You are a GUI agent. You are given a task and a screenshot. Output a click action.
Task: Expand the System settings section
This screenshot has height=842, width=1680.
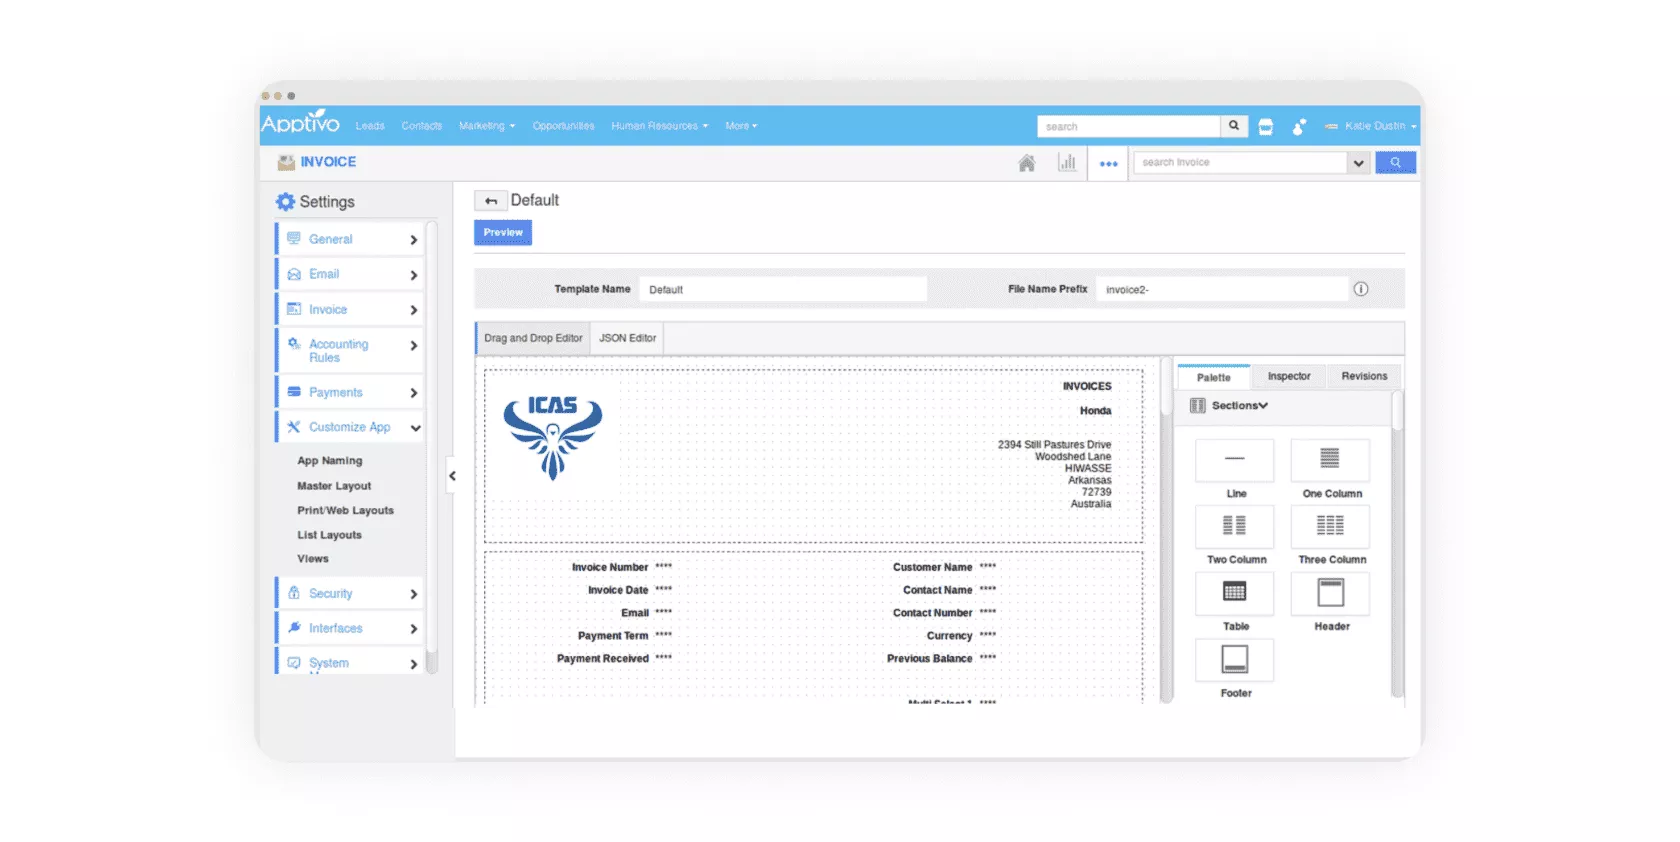[x=349, y=662]
